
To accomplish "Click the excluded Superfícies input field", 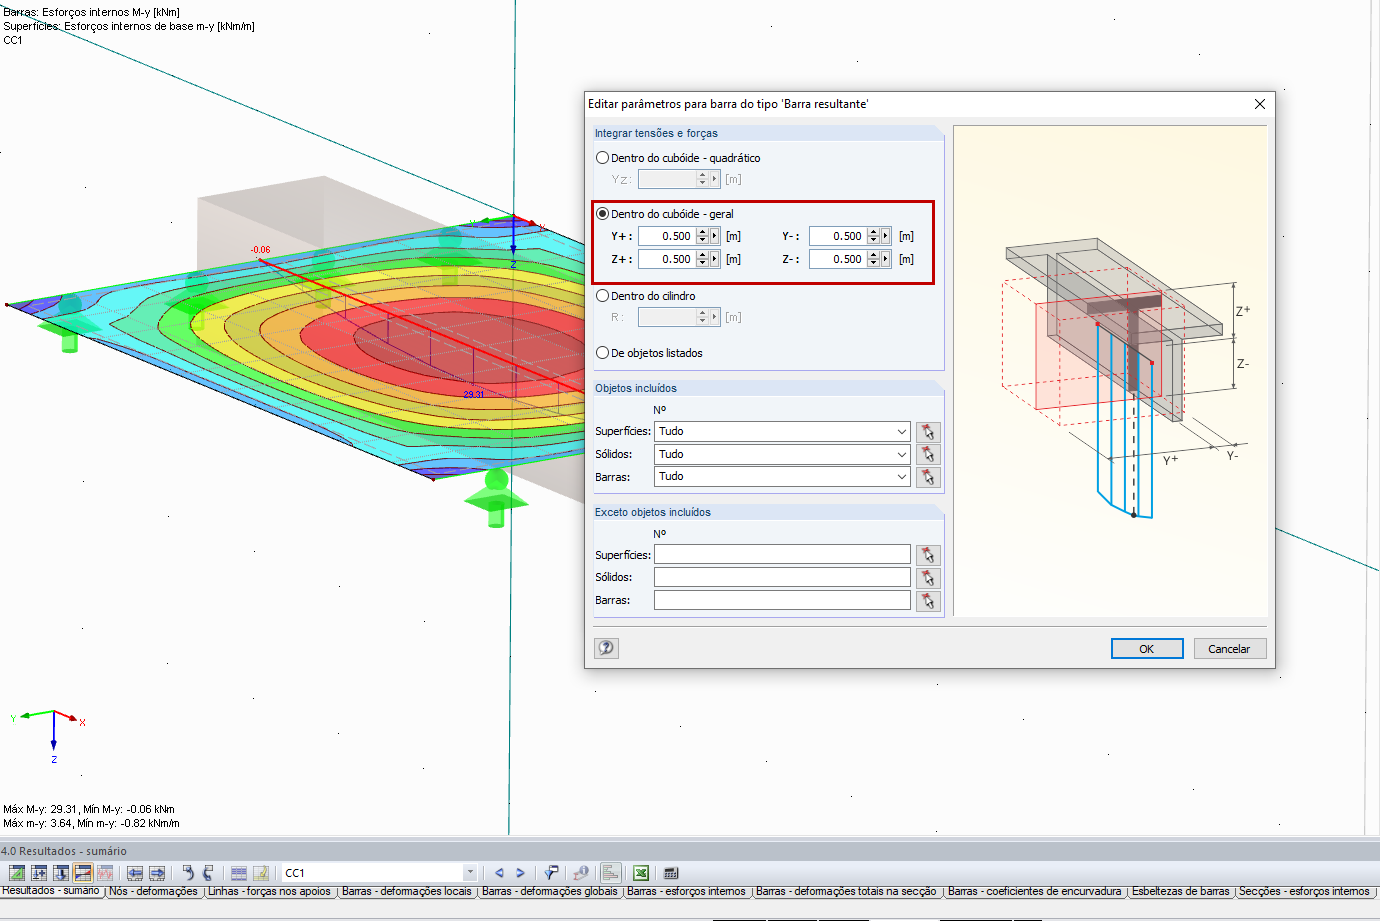I will pos(782,554).
